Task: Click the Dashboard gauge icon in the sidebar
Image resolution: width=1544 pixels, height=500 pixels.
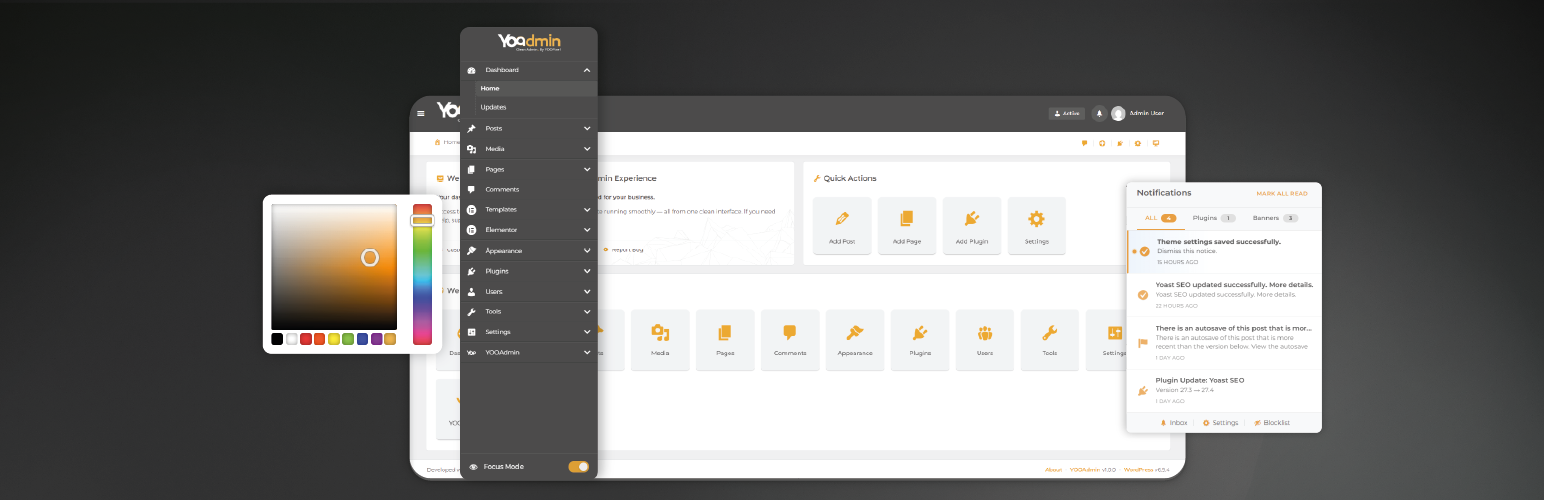Action: 472,70
